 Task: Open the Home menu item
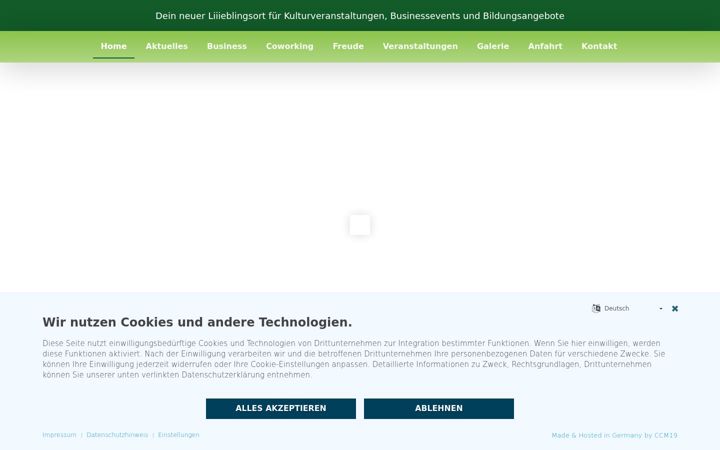113,46
